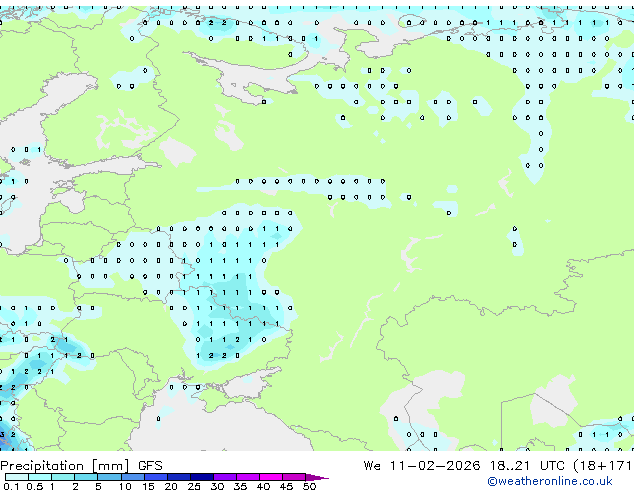The image size is (634, 490).
Task: Click the '(18+171' forecast offset text
Action: (x=603, y=466)
